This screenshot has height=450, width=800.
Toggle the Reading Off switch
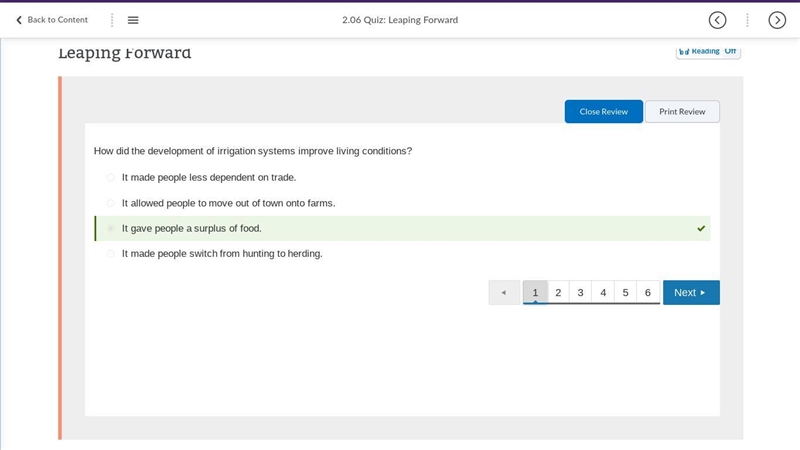[708, 52]
